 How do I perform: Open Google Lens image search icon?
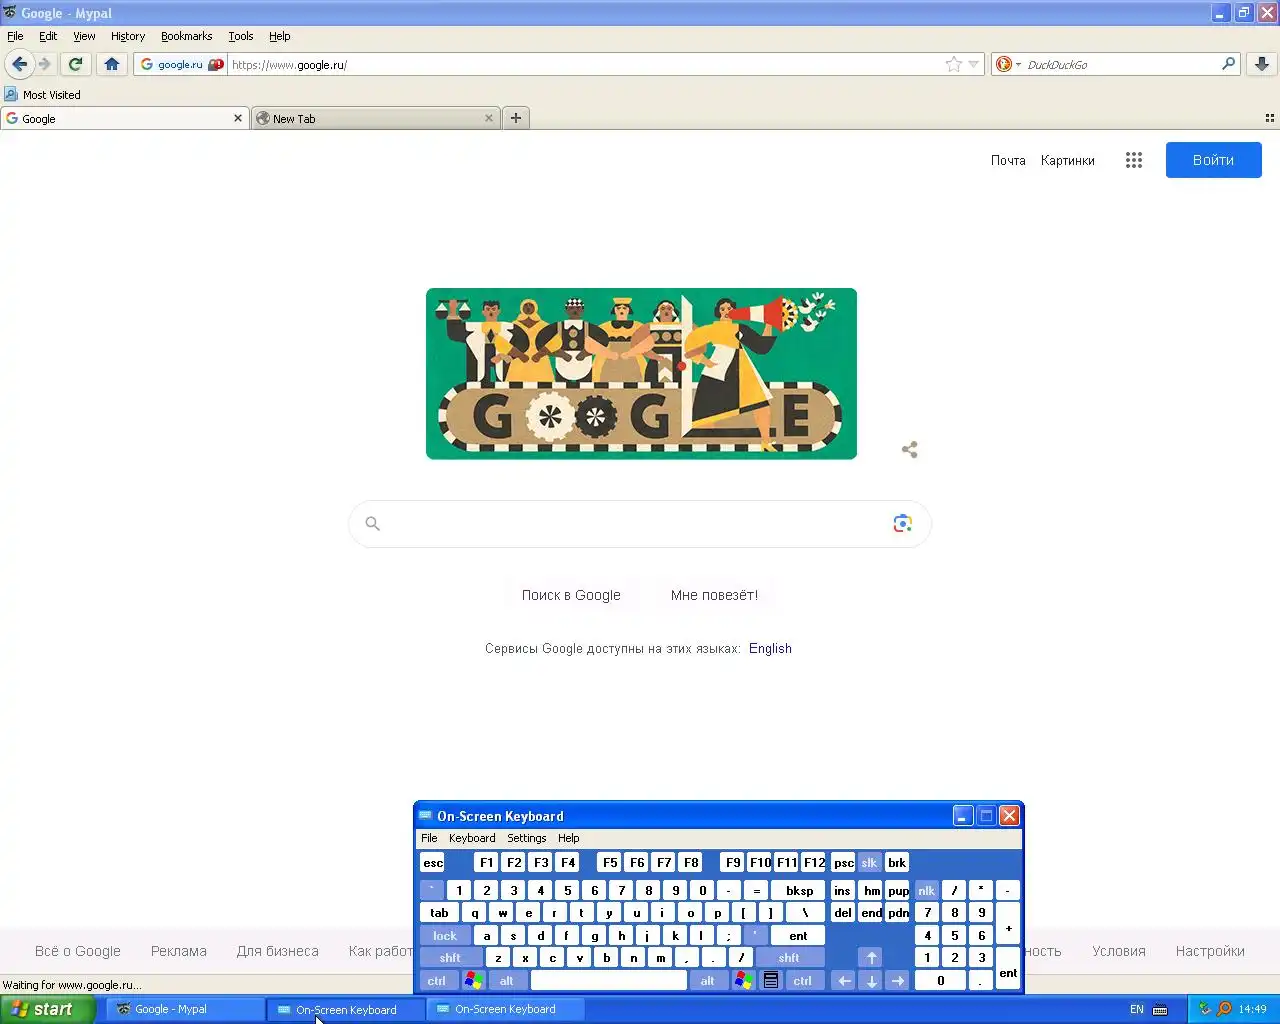click(x=902, y=524)
